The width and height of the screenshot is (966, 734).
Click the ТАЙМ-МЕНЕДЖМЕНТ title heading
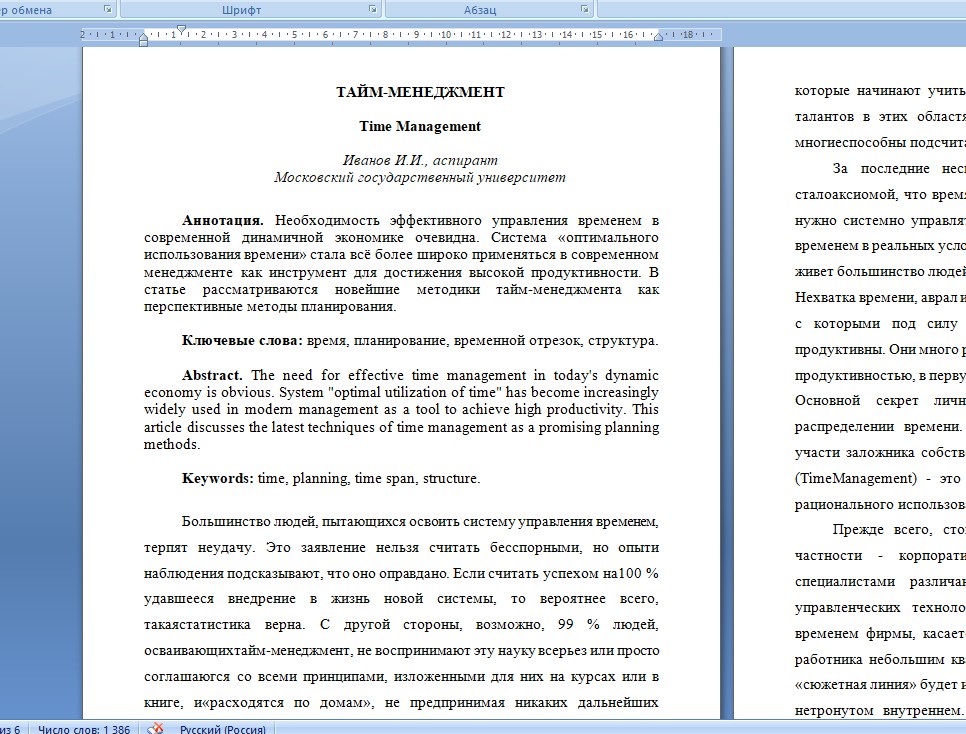pyautogui.click(x=420, y=92)
